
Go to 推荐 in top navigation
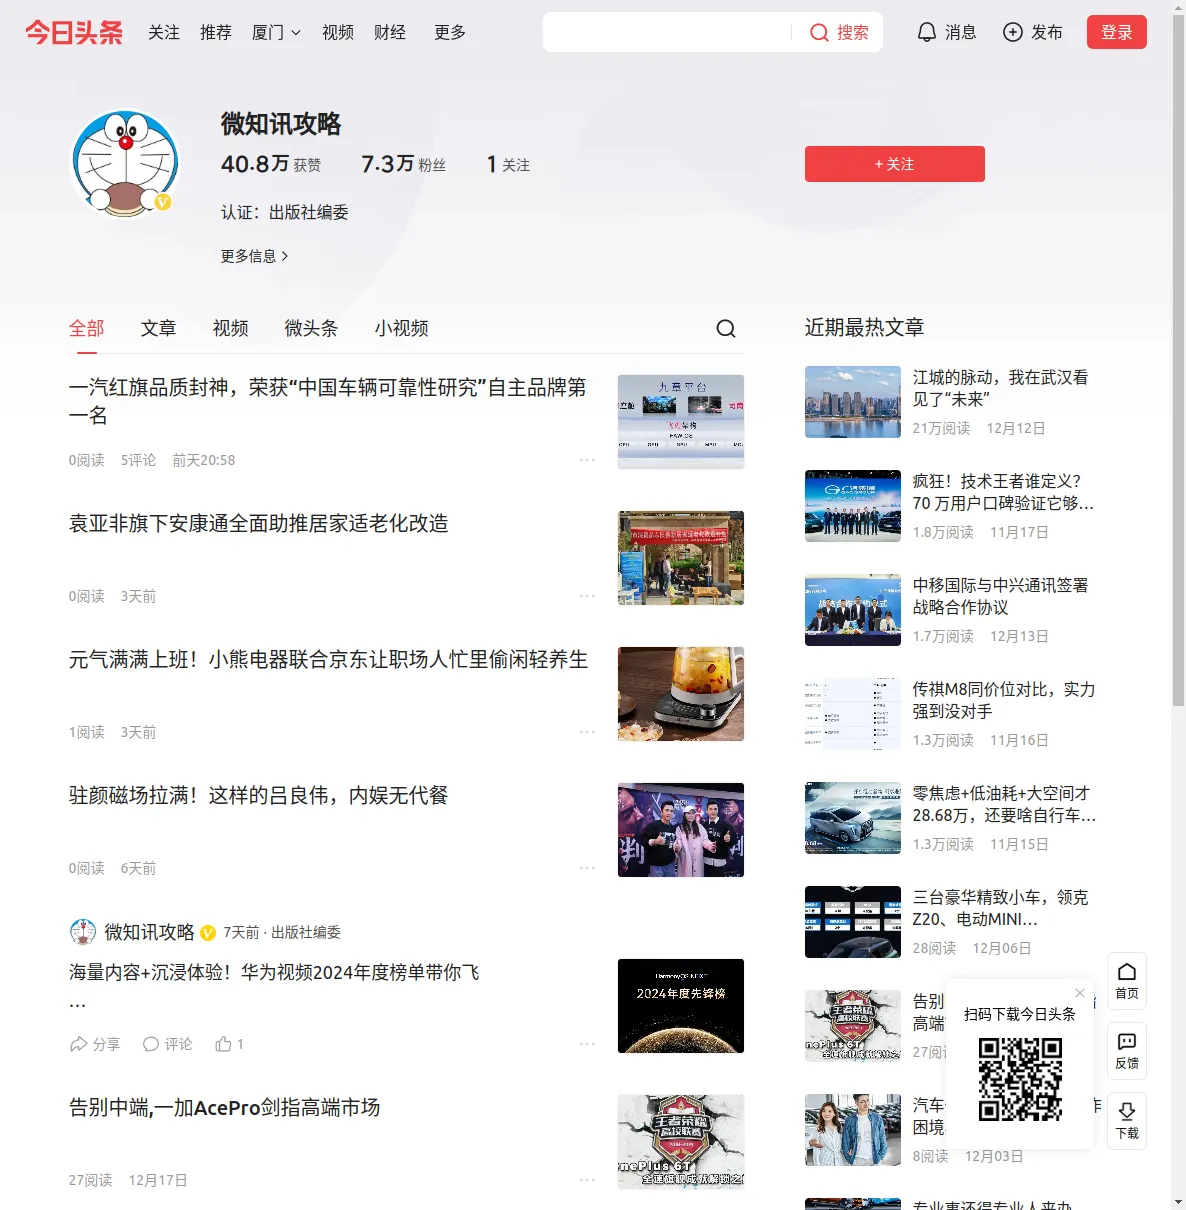point(216,33)
